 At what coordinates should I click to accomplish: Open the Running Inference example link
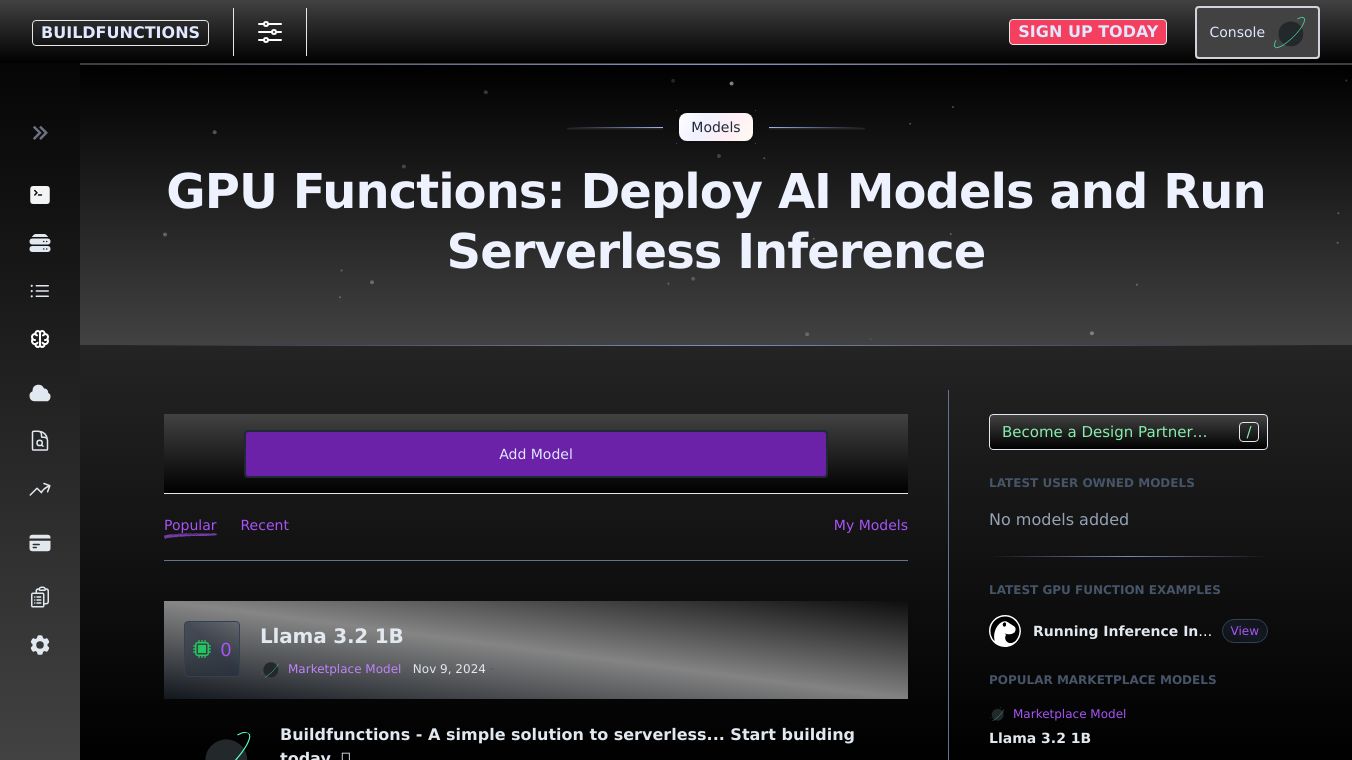pos(1122,631)
